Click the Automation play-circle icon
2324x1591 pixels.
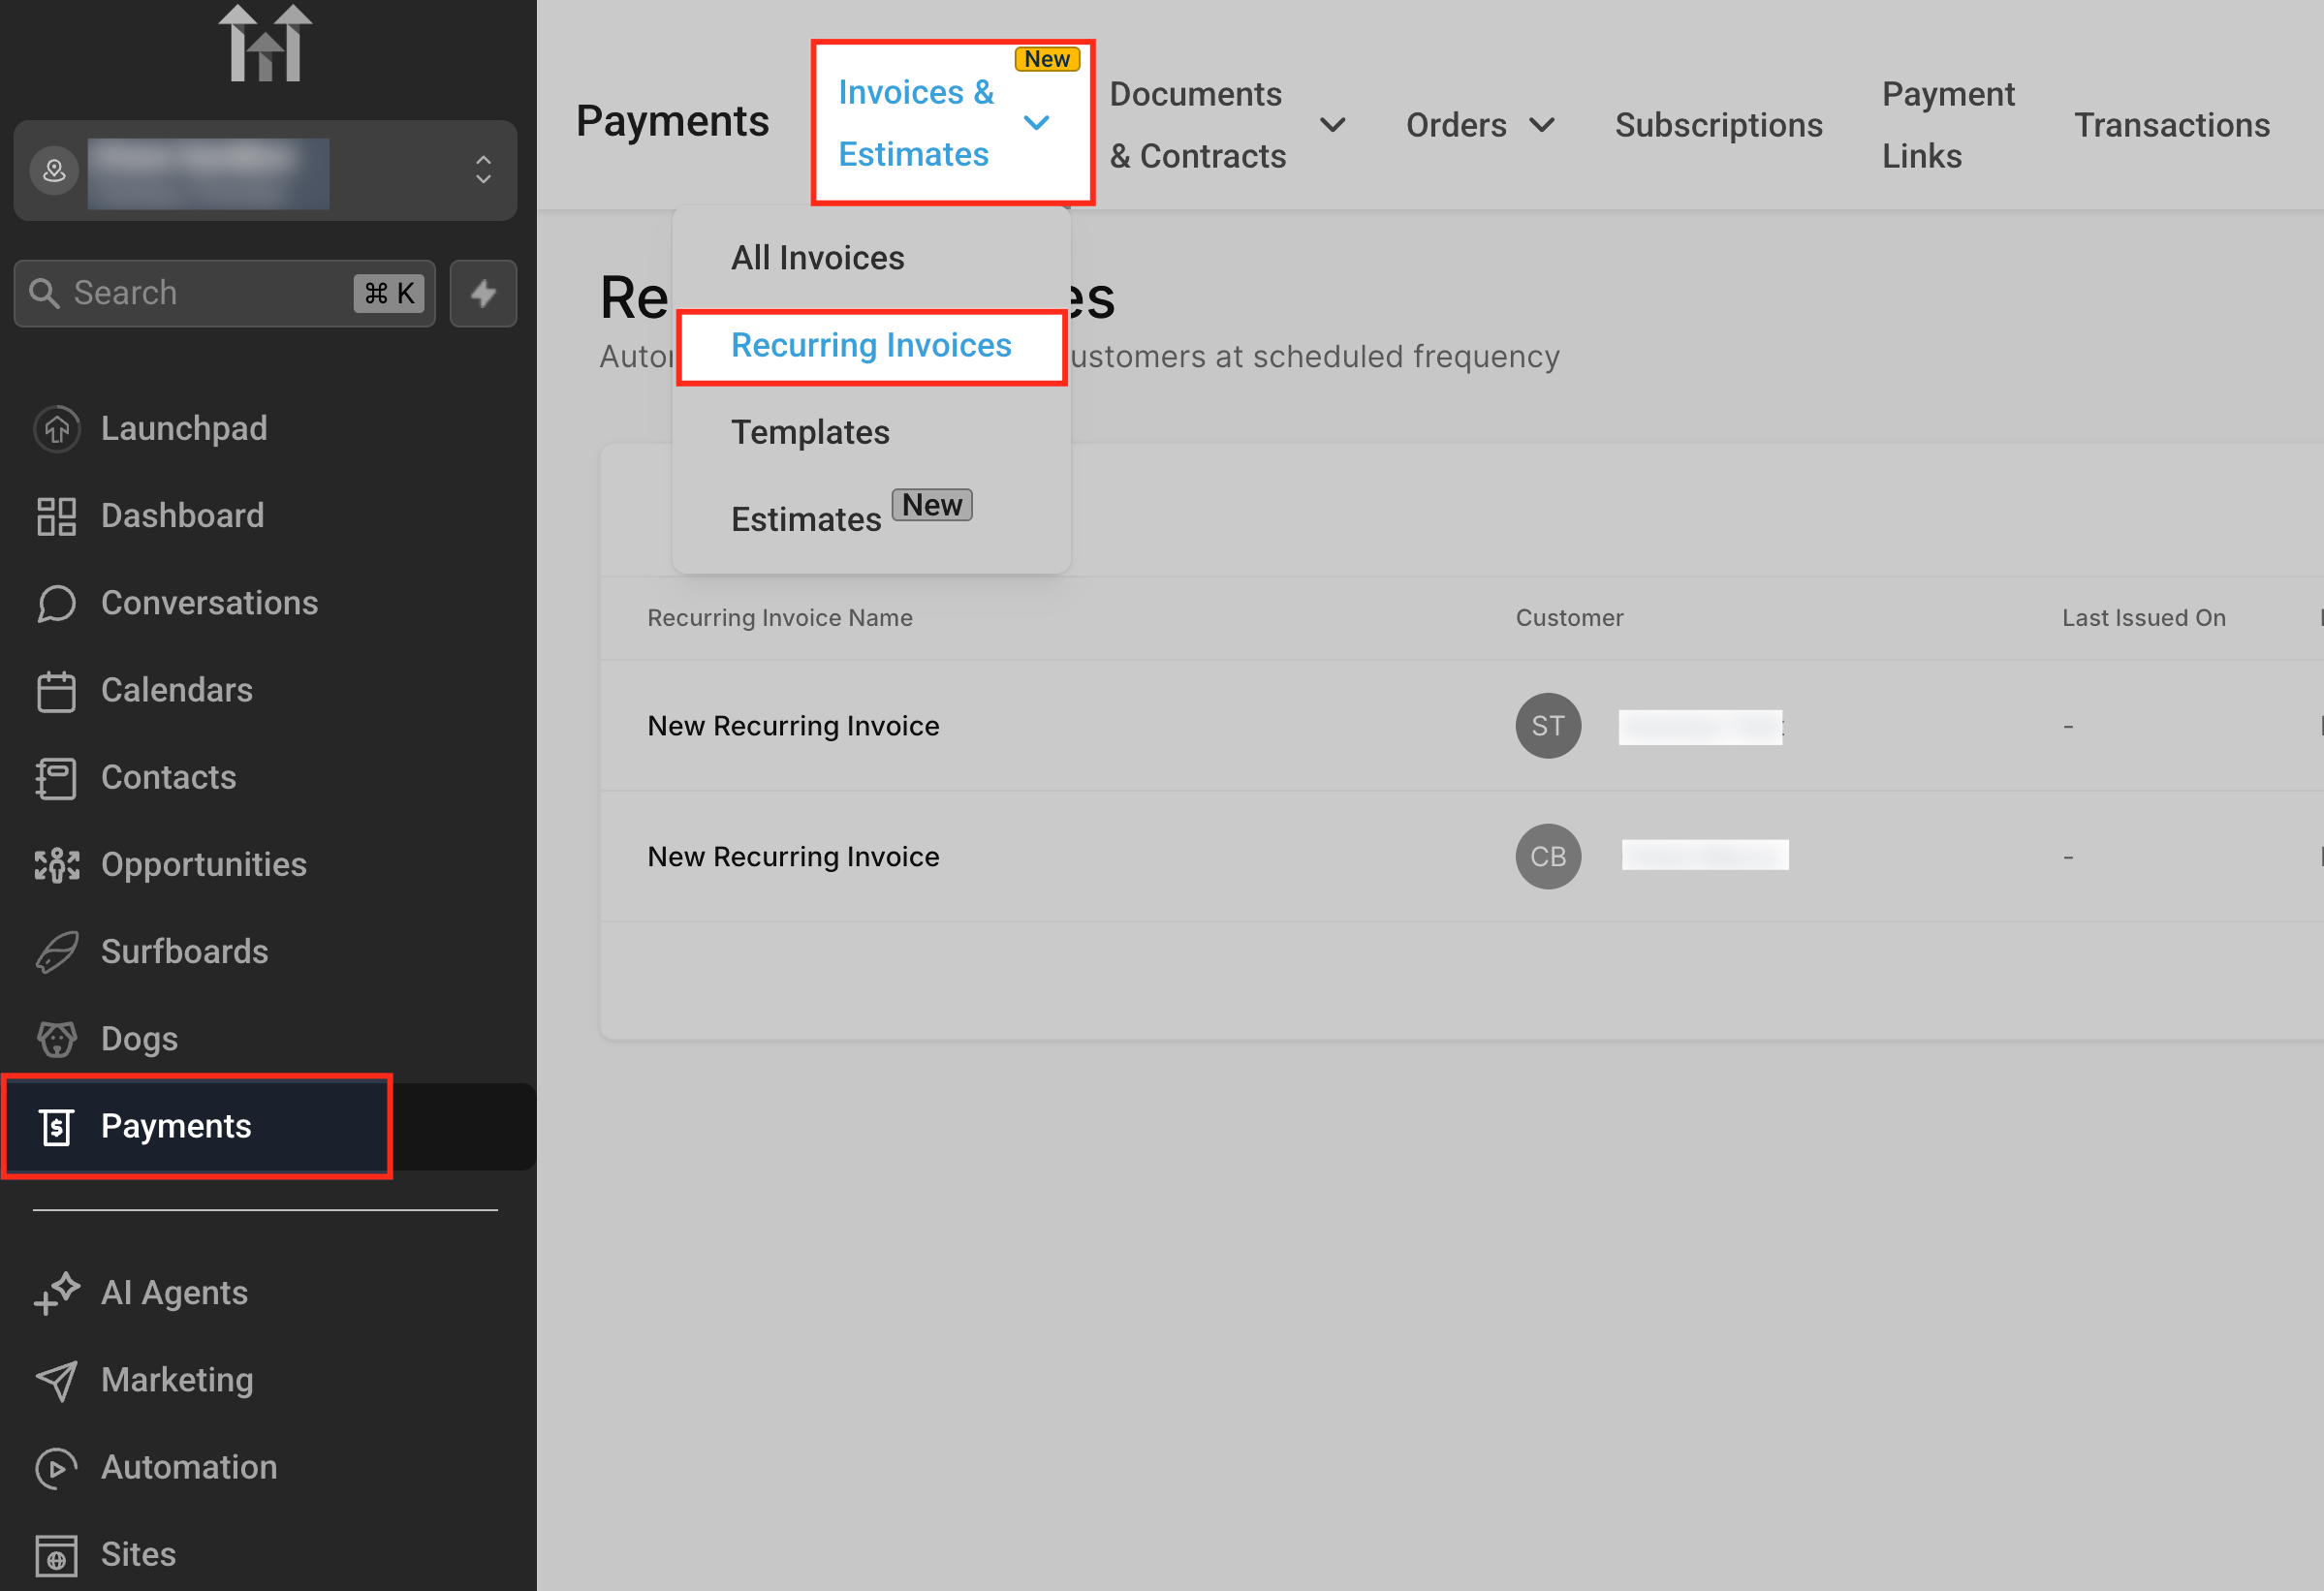coord(57,1467)
